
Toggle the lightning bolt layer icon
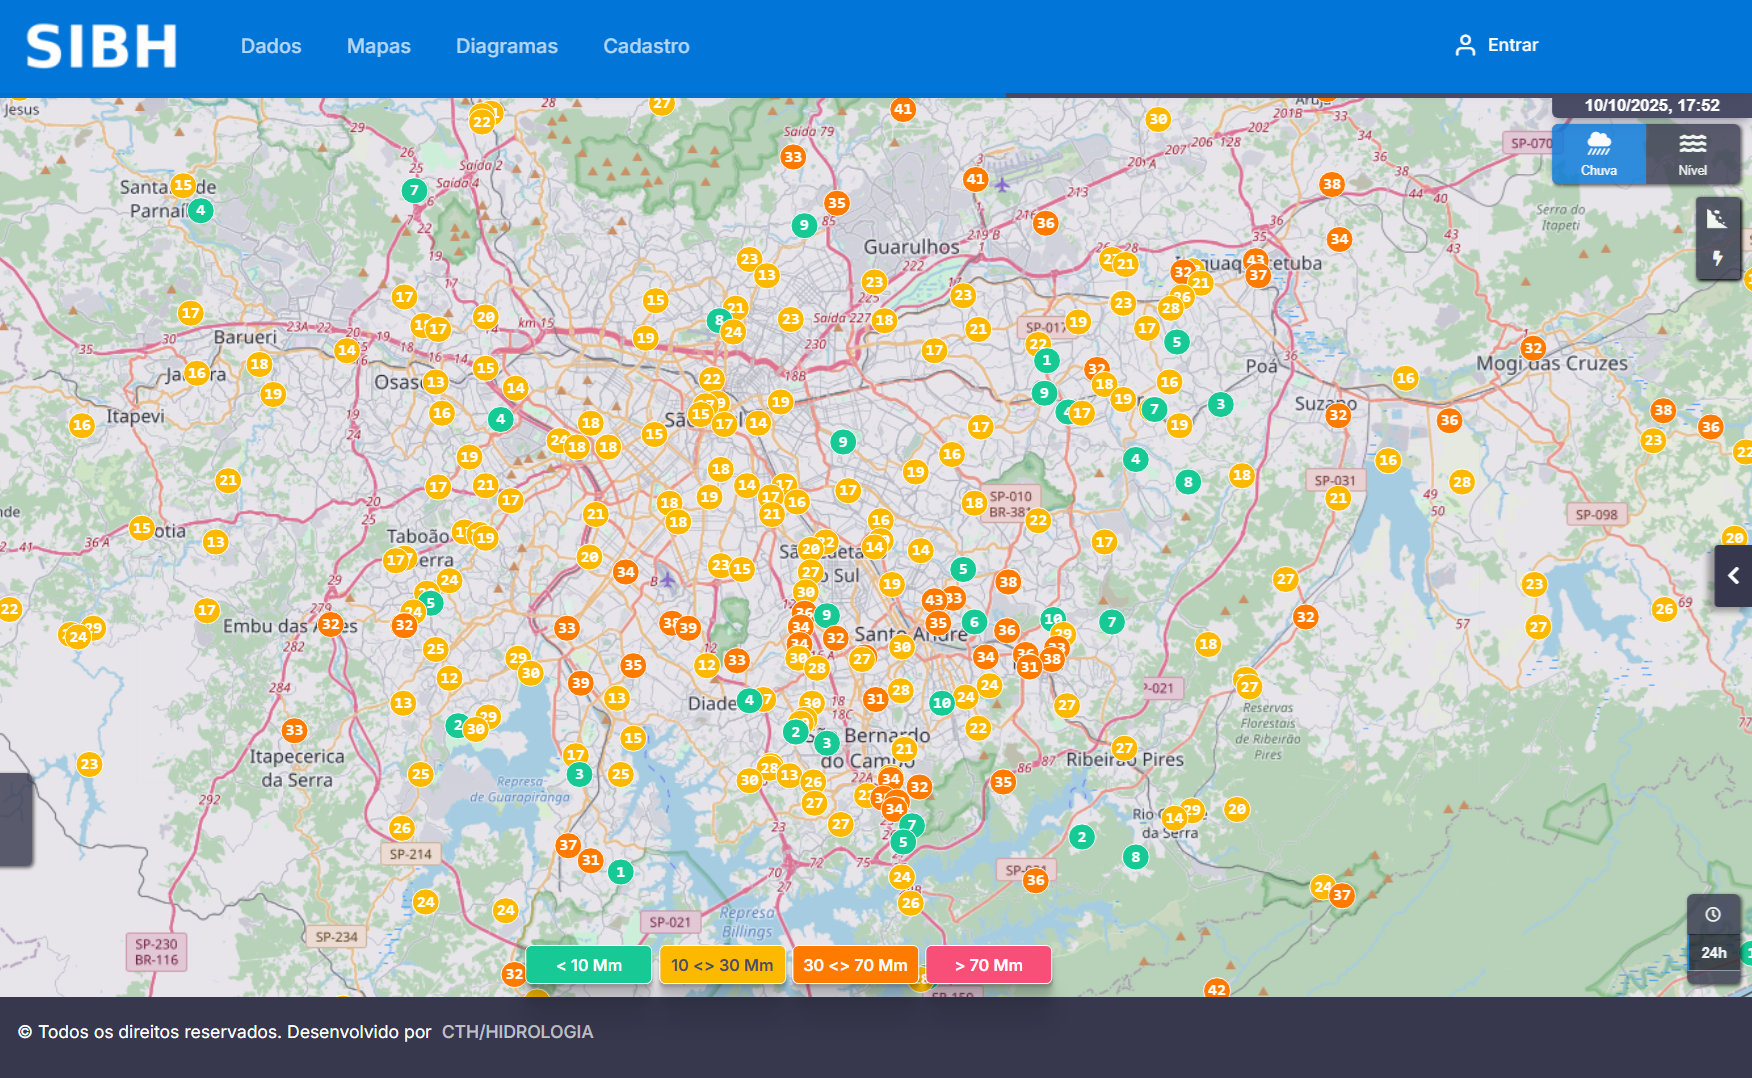1717,259
